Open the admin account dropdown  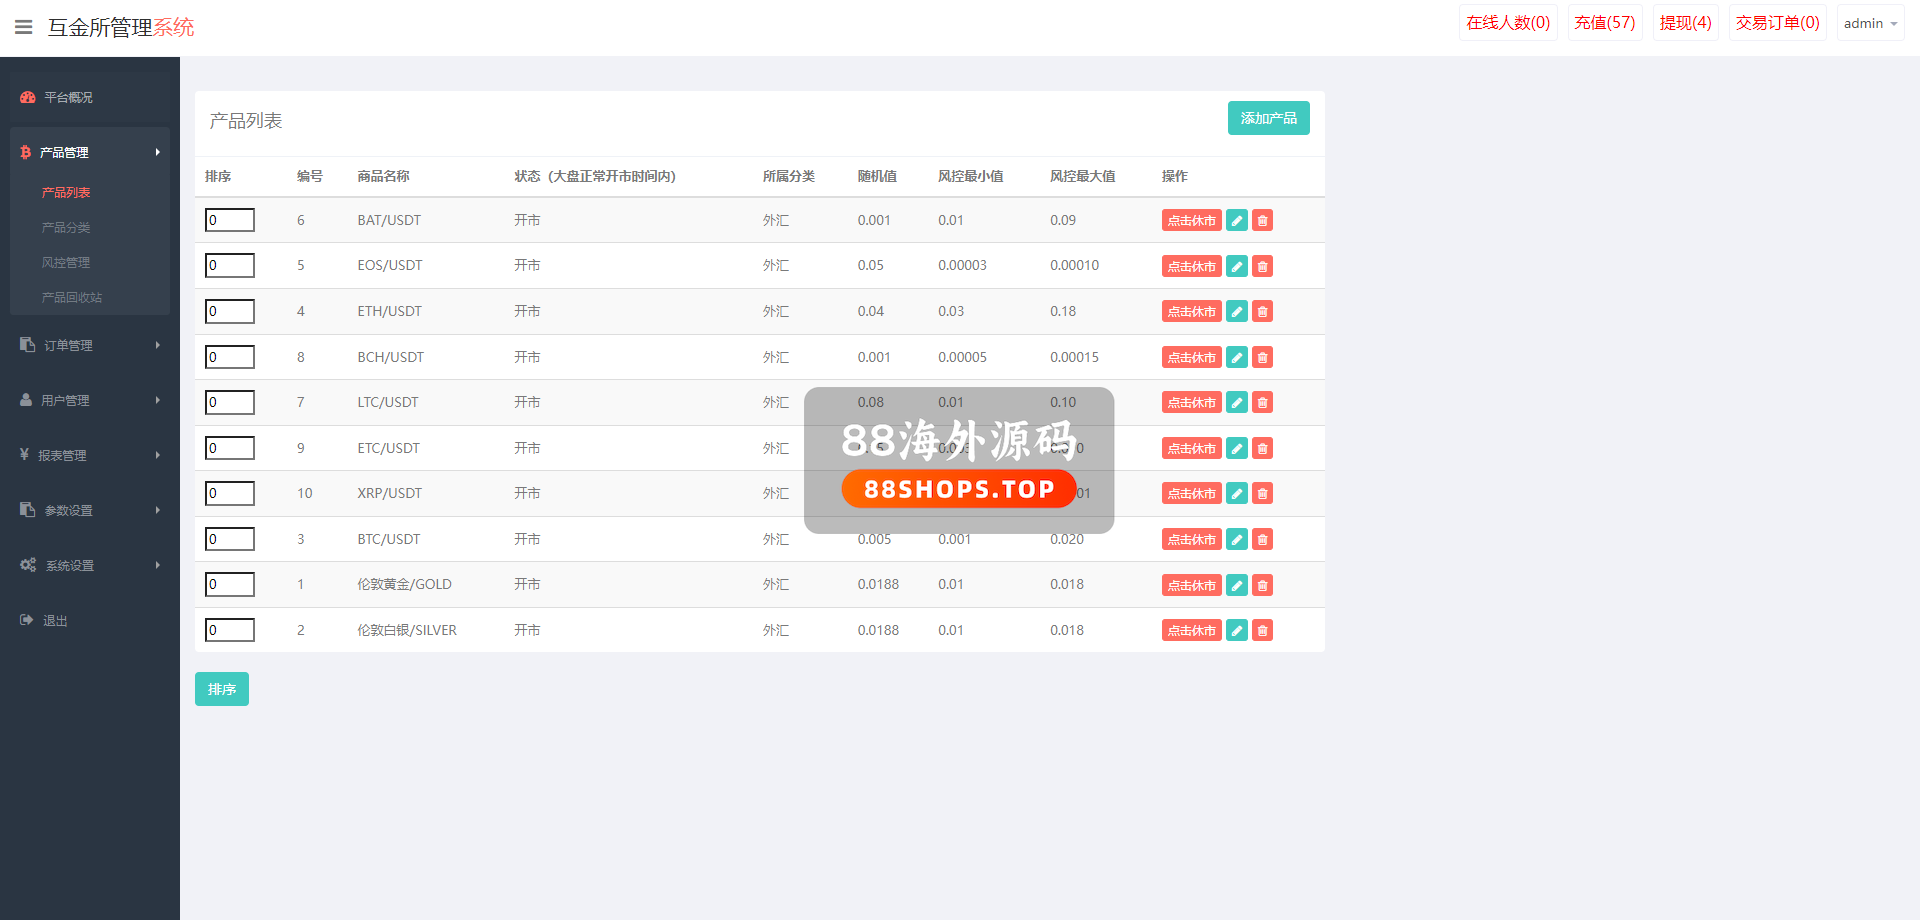click(1869, 23)
